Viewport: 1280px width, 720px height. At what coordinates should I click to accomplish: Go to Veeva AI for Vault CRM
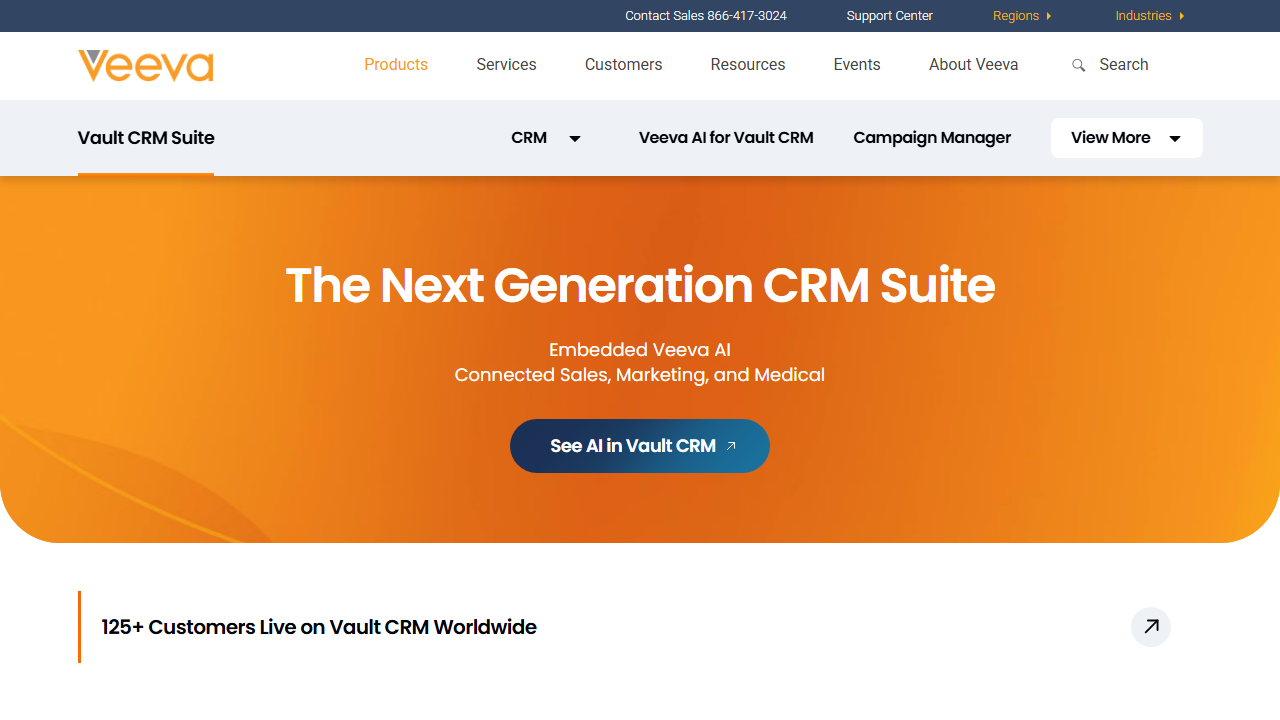tap(726, 138)
